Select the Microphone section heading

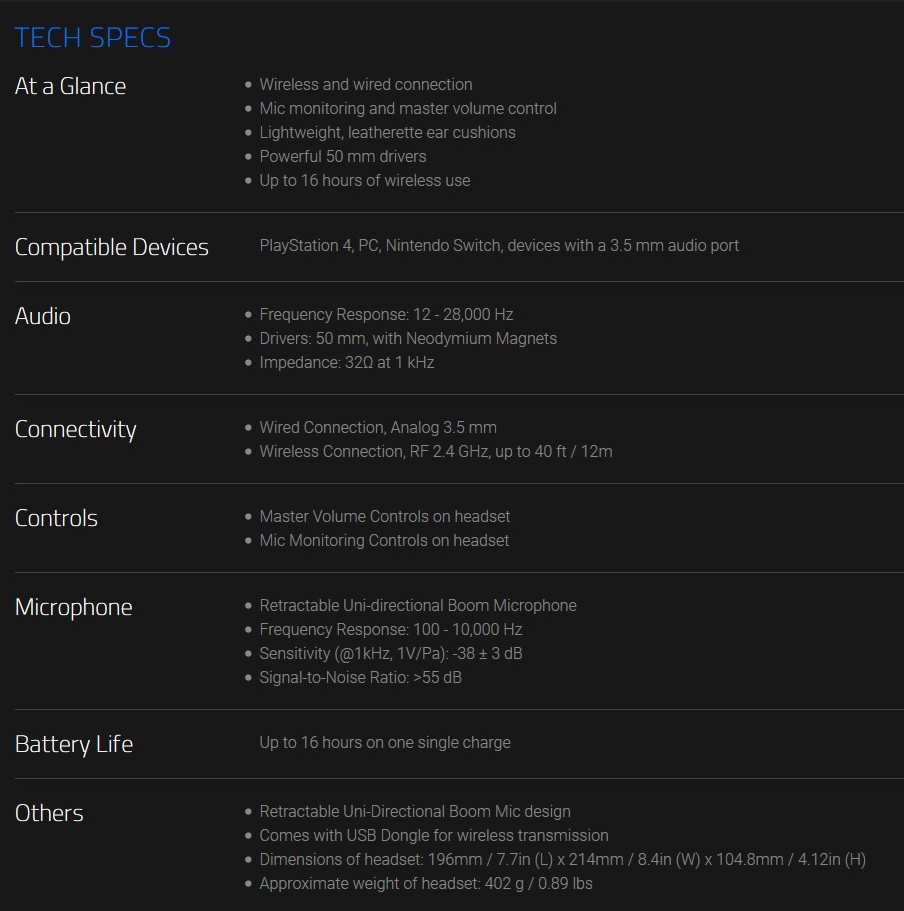click(73, 607)
